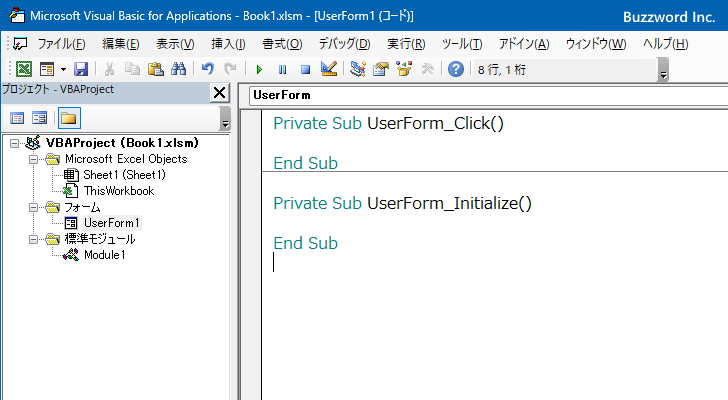Screen dimensions: 728x400
Task: Open the UserForm object combo box
Action: click(488, 96)
